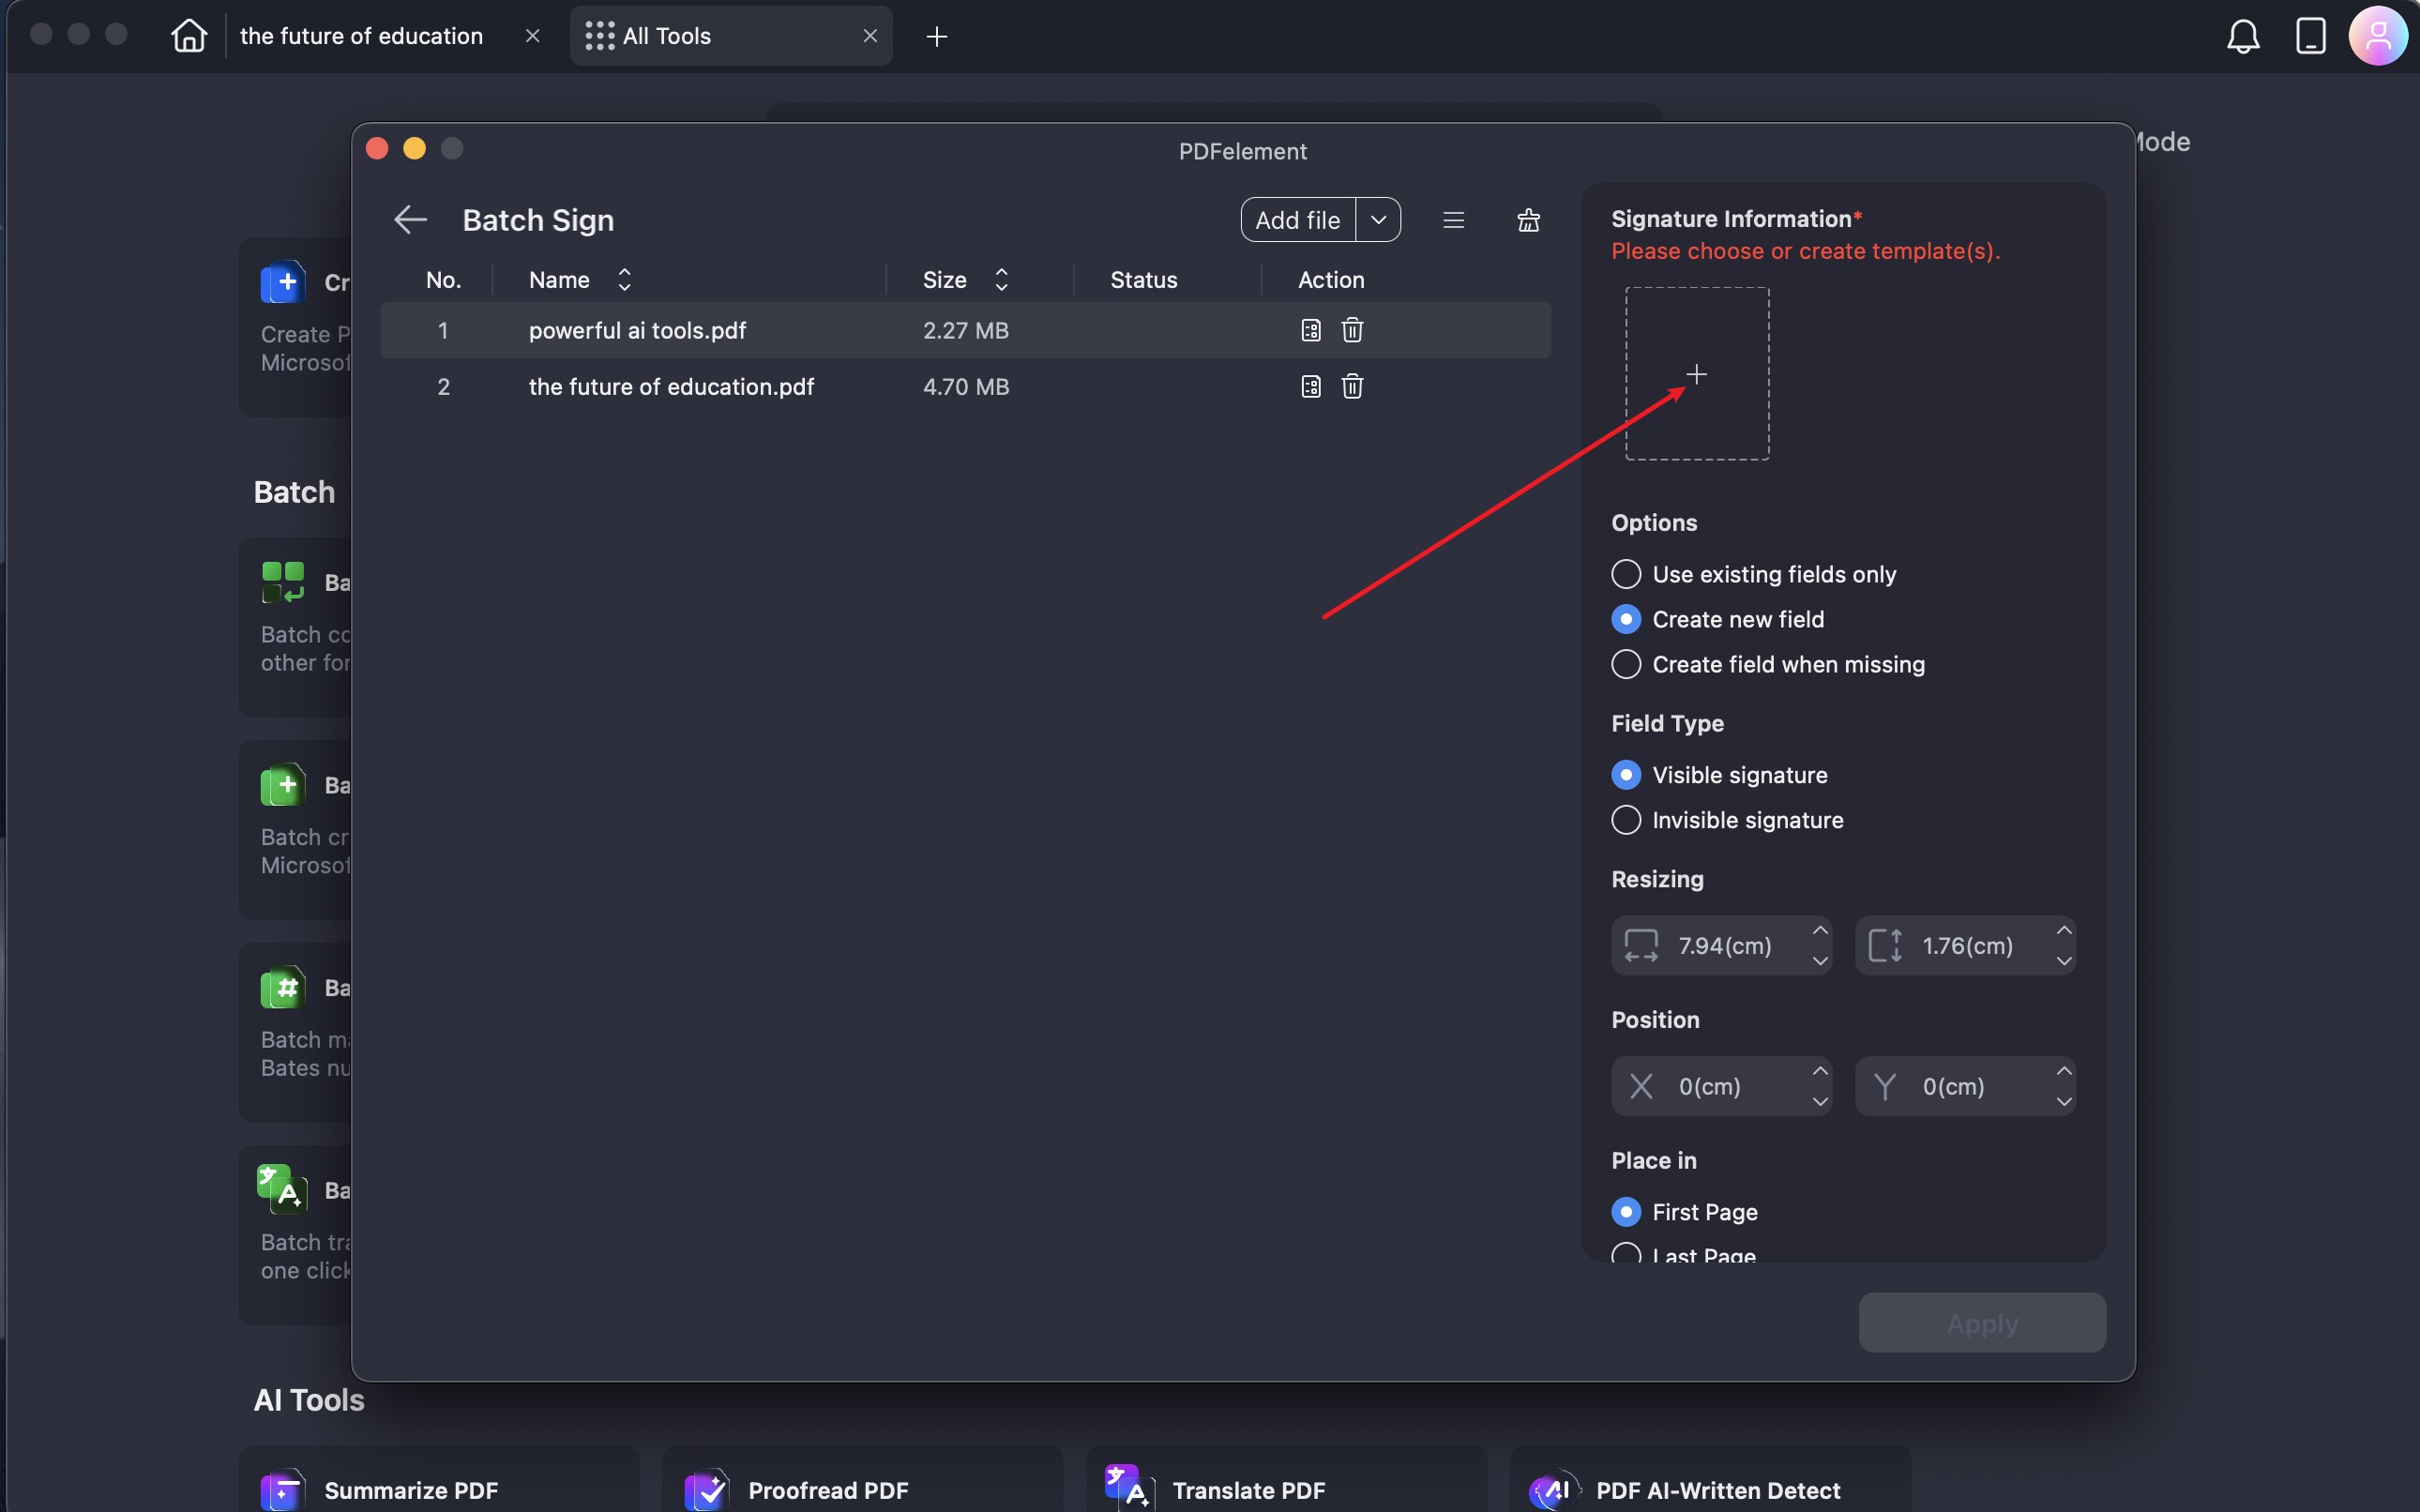Click the Action column header
Image resolution: width=2420 pixels, height=1512 pixels.
(x=1331, y=280)
